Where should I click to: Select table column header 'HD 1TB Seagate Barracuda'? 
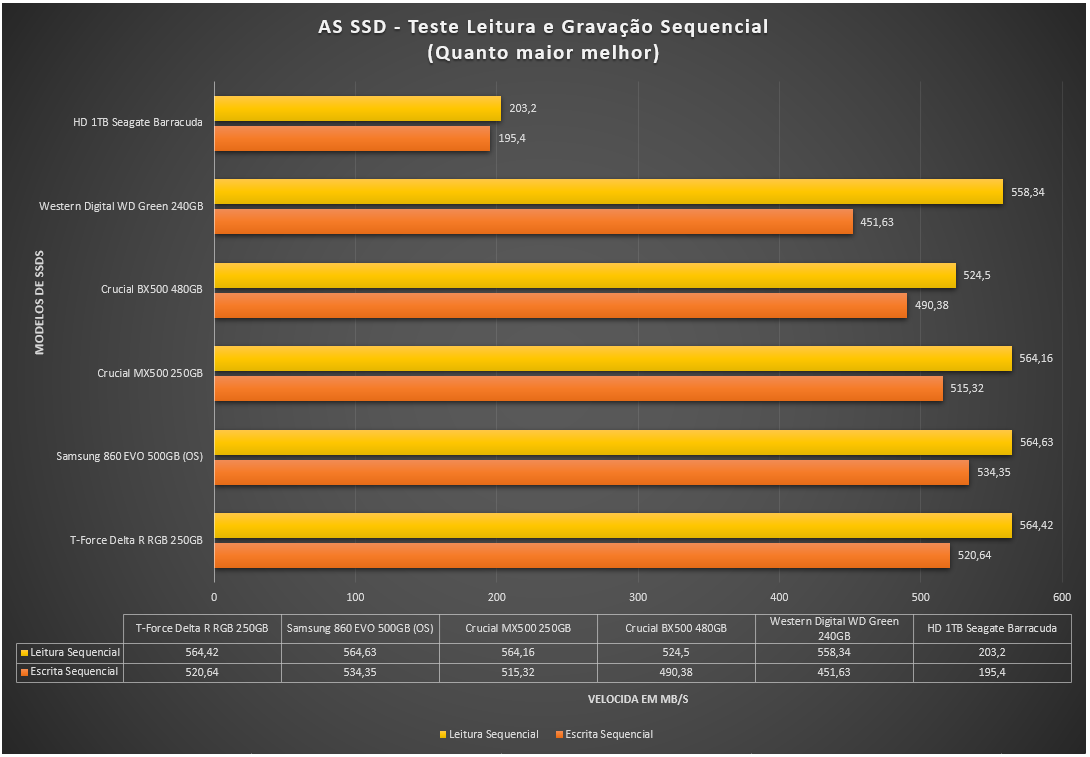992,628
